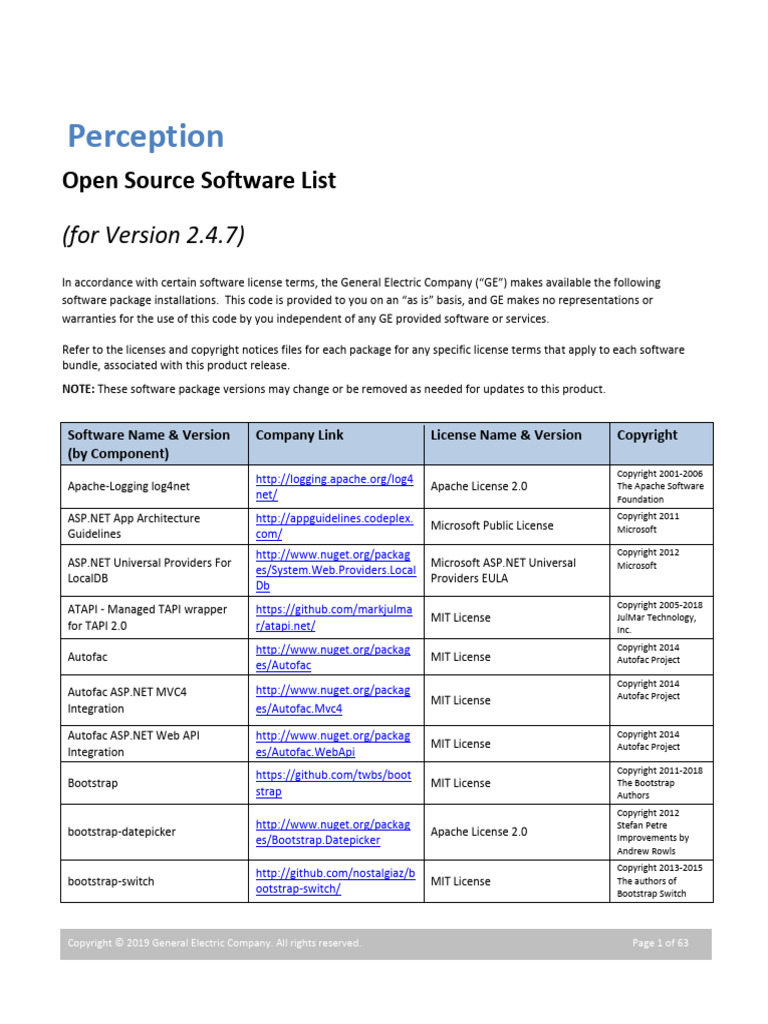Click the footer 'Page 1 of 63'
The height and width of the screenshot is (1024, 768).
click(660, 943)
